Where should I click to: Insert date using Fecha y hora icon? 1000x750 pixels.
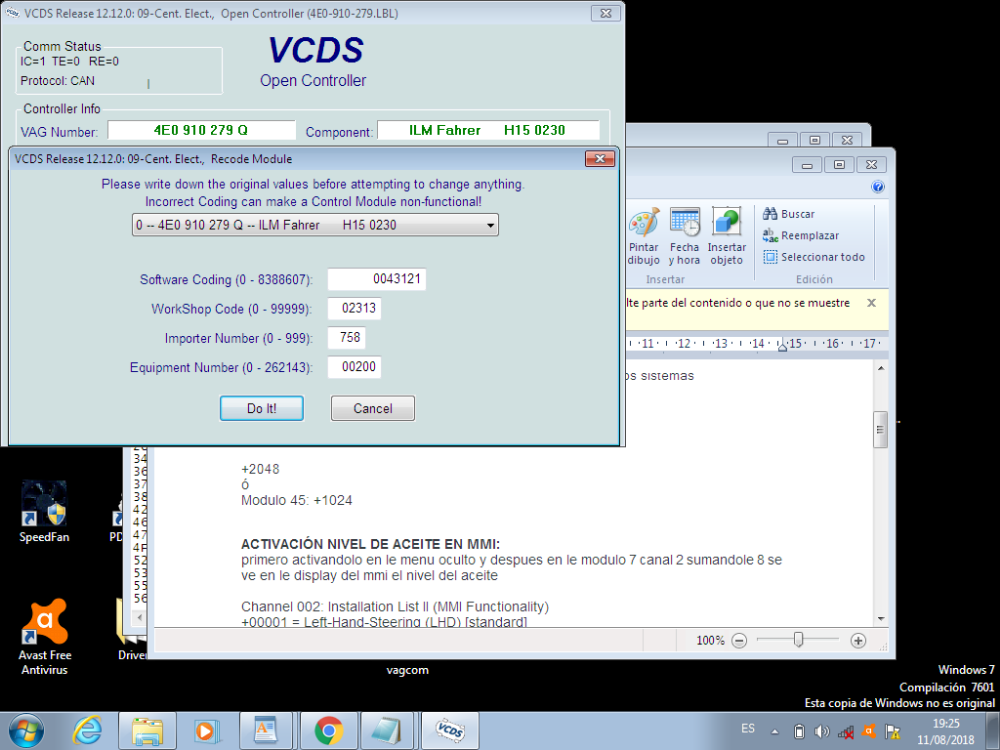pyautogui.click(x=684, y=236)
